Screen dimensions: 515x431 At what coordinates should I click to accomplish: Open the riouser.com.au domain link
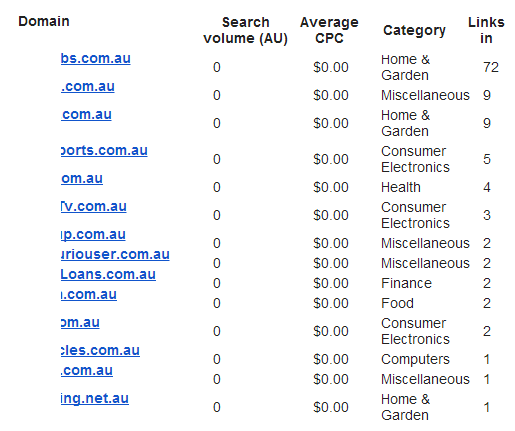(x=115, y=254)
